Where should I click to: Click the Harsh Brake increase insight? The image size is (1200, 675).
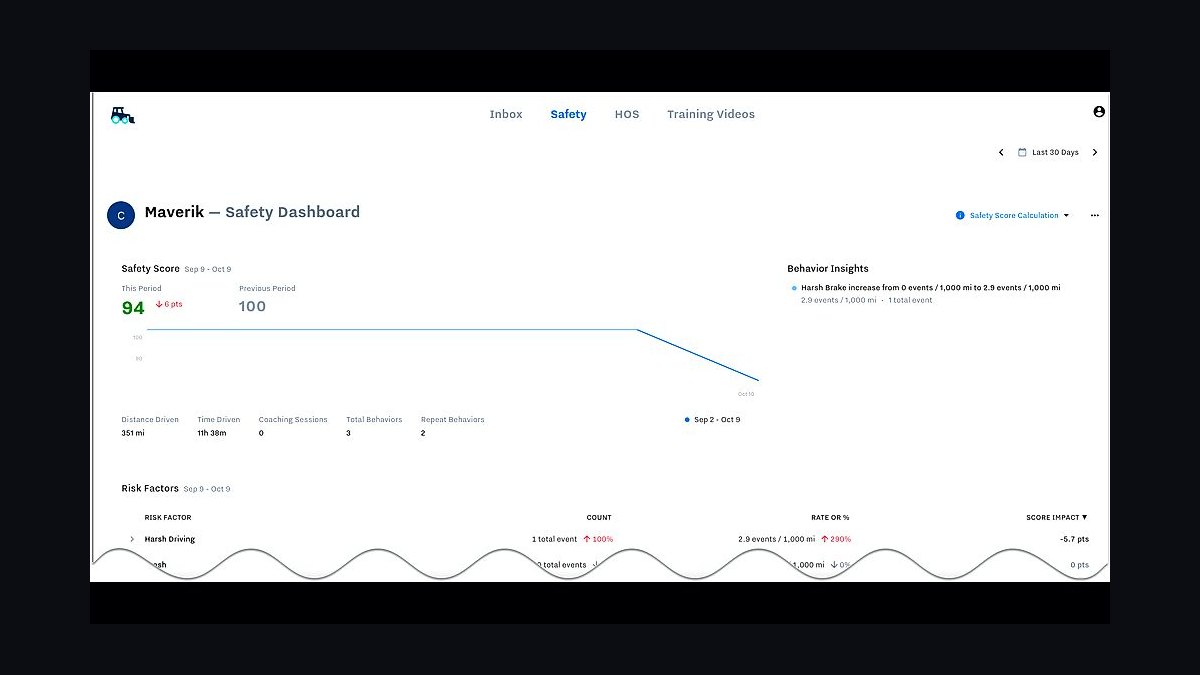[x=930, y=288]
